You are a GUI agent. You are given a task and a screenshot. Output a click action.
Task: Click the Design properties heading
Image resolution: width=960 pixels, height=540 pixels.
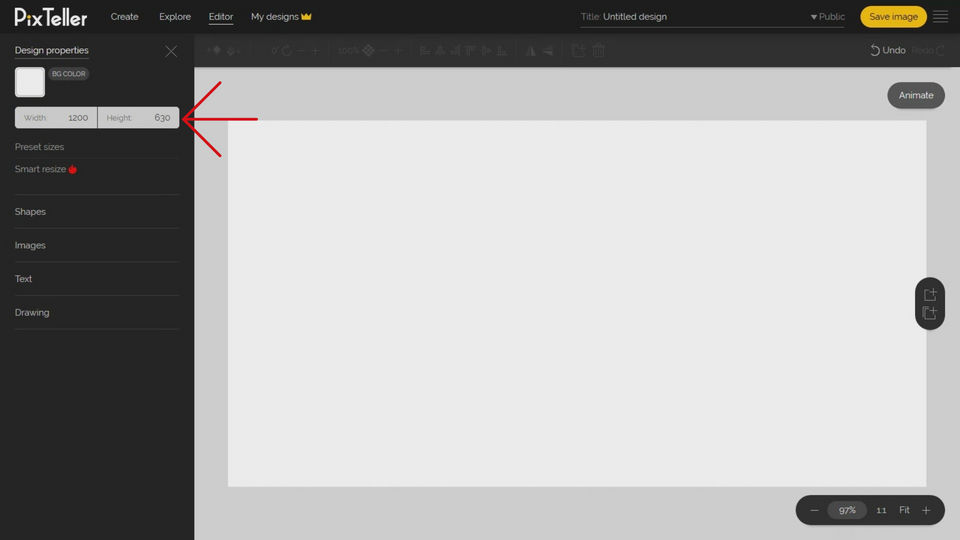click(51, 50)
